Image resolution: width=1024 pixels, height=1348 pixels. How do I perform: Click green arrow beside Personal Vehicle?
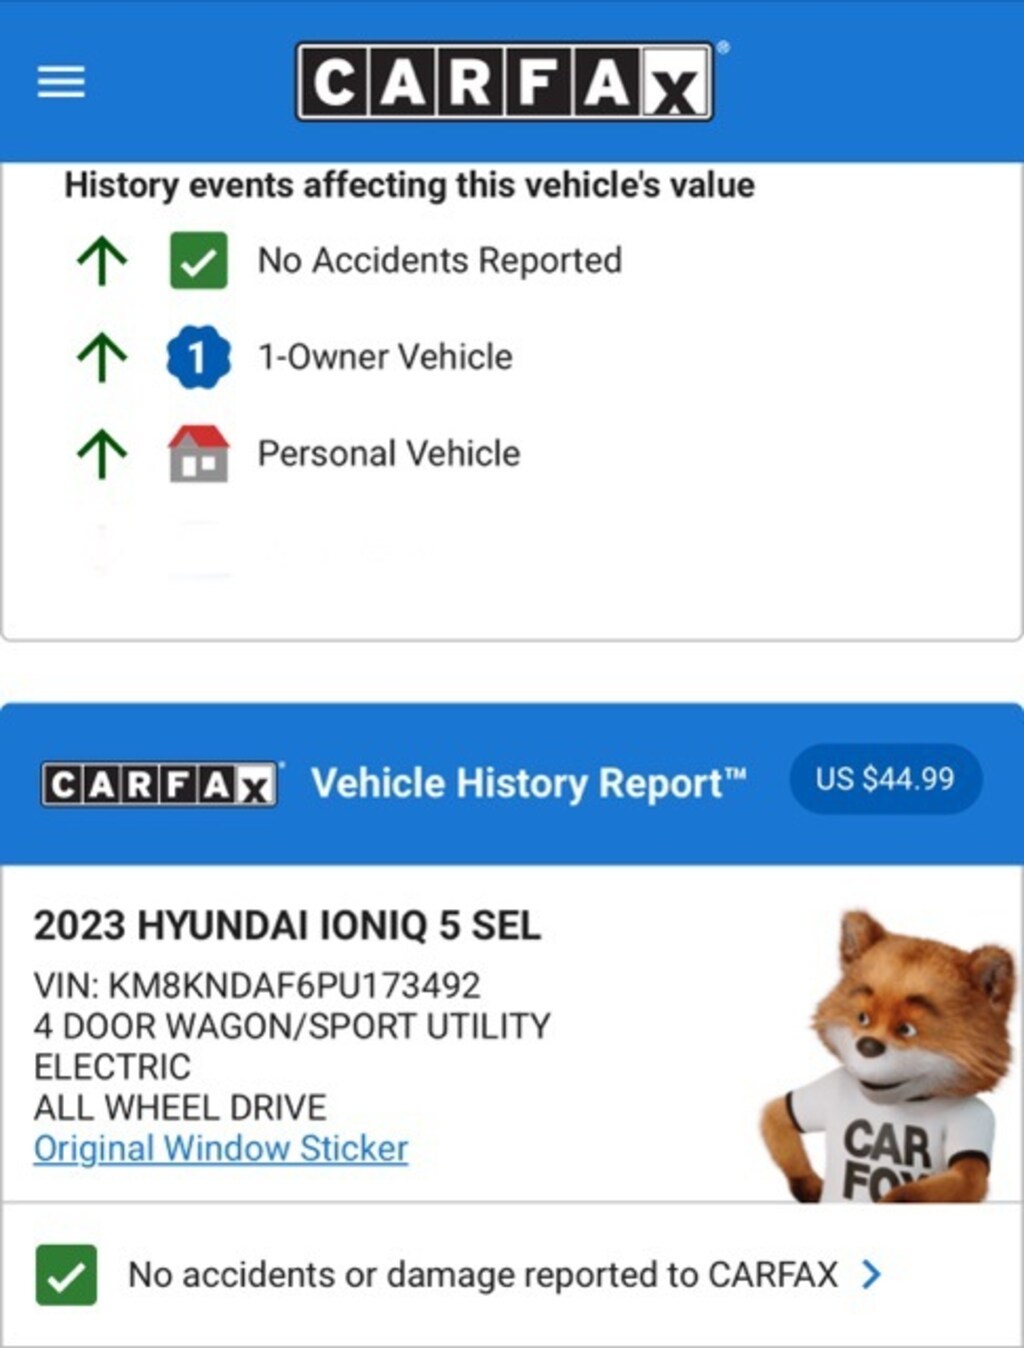click(102, 454)
